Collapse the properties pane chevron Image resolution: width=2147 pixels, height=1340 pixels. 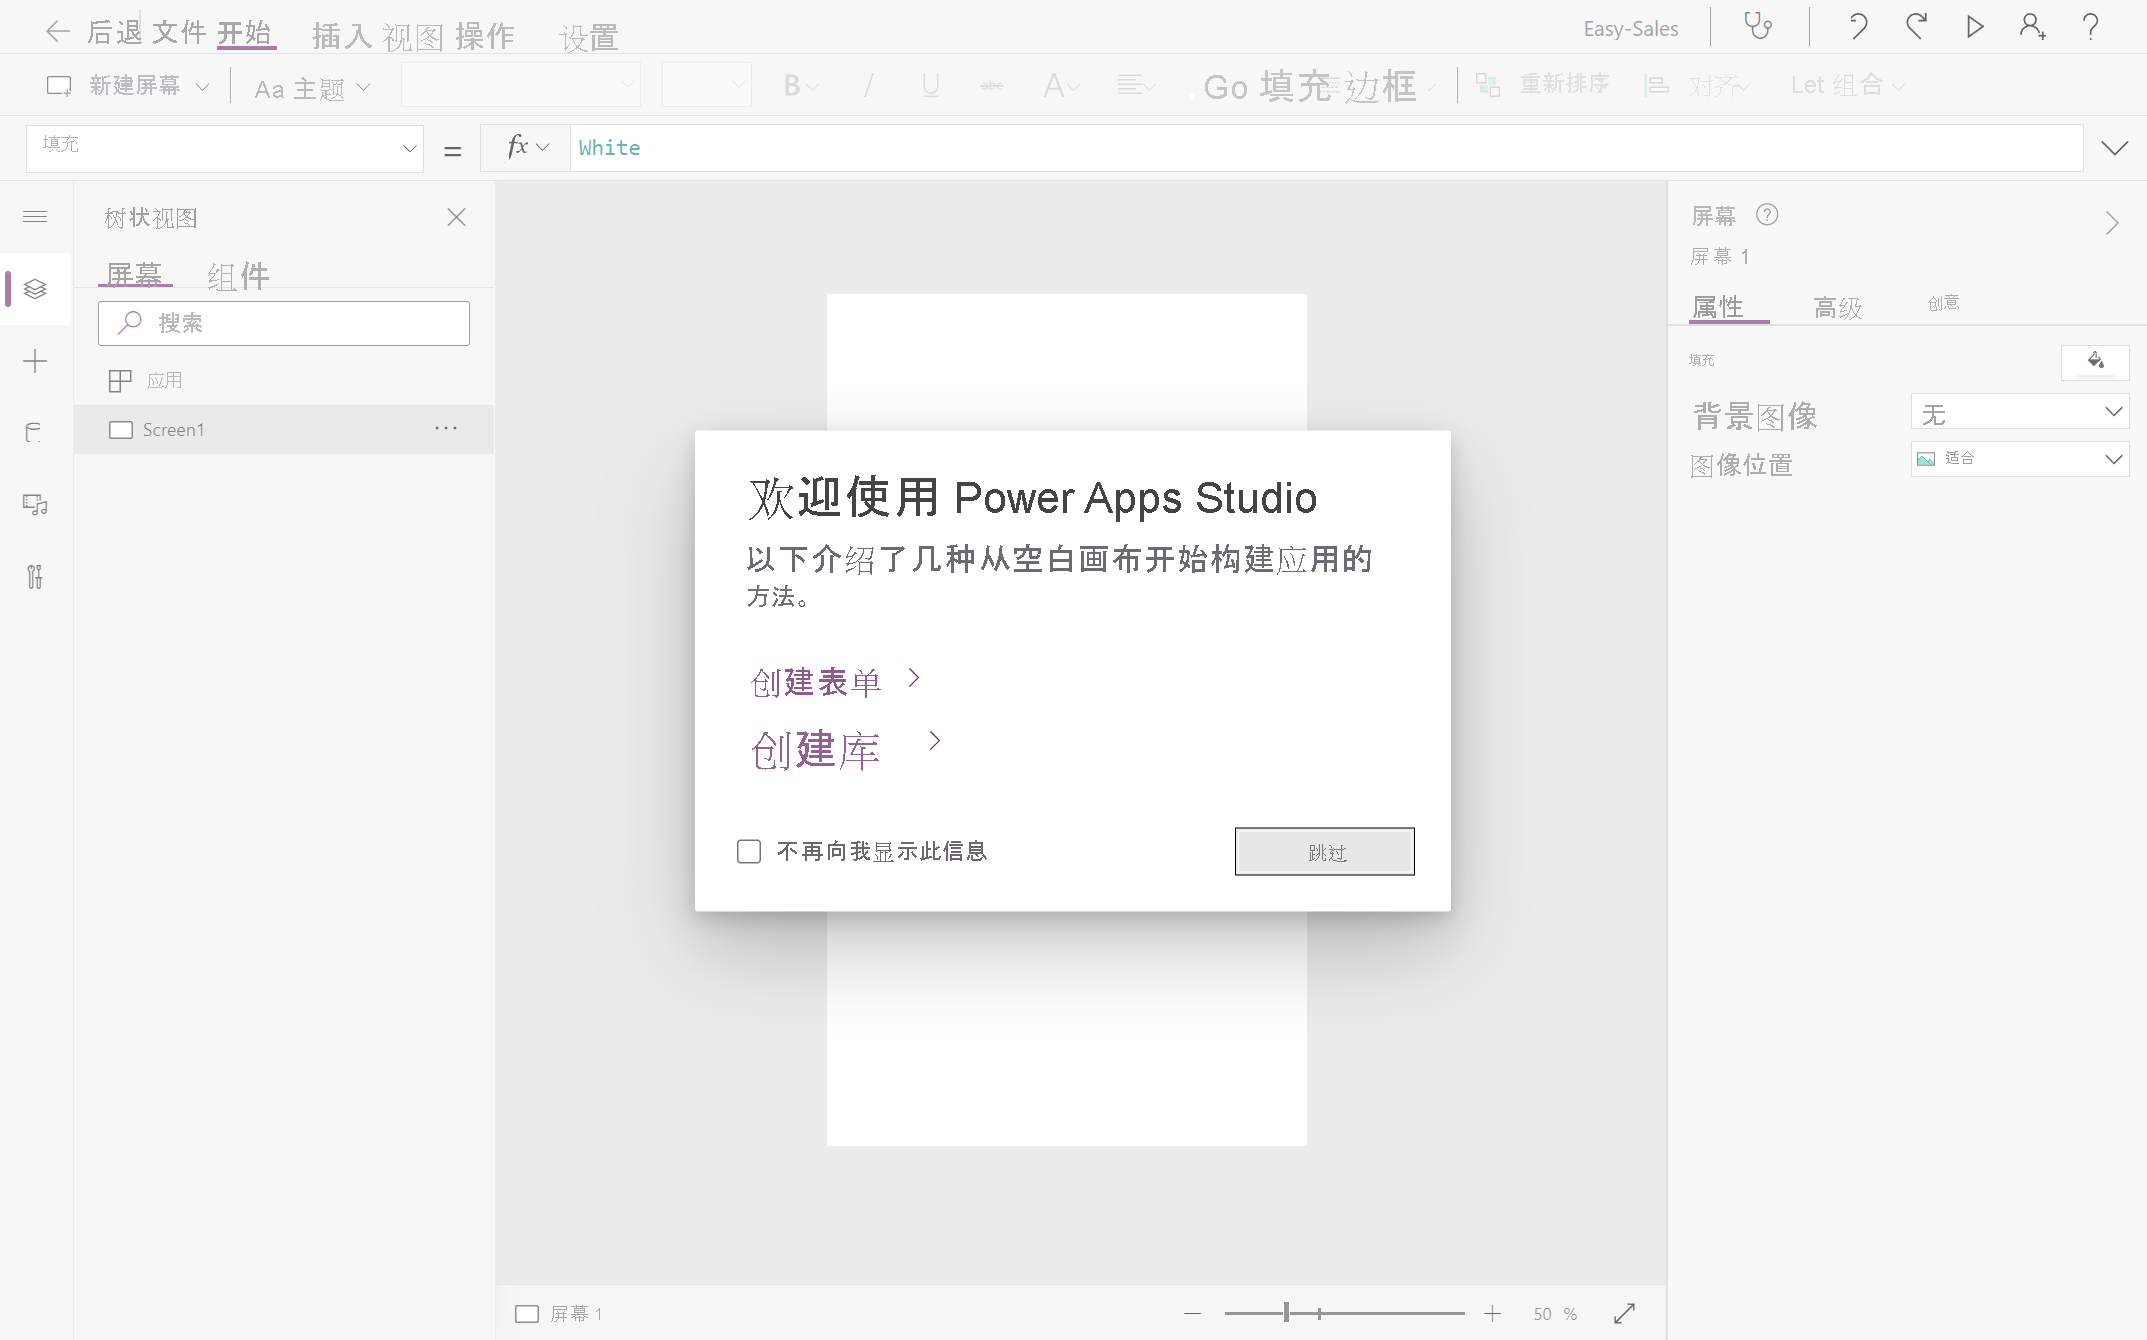click(2112, 222)
